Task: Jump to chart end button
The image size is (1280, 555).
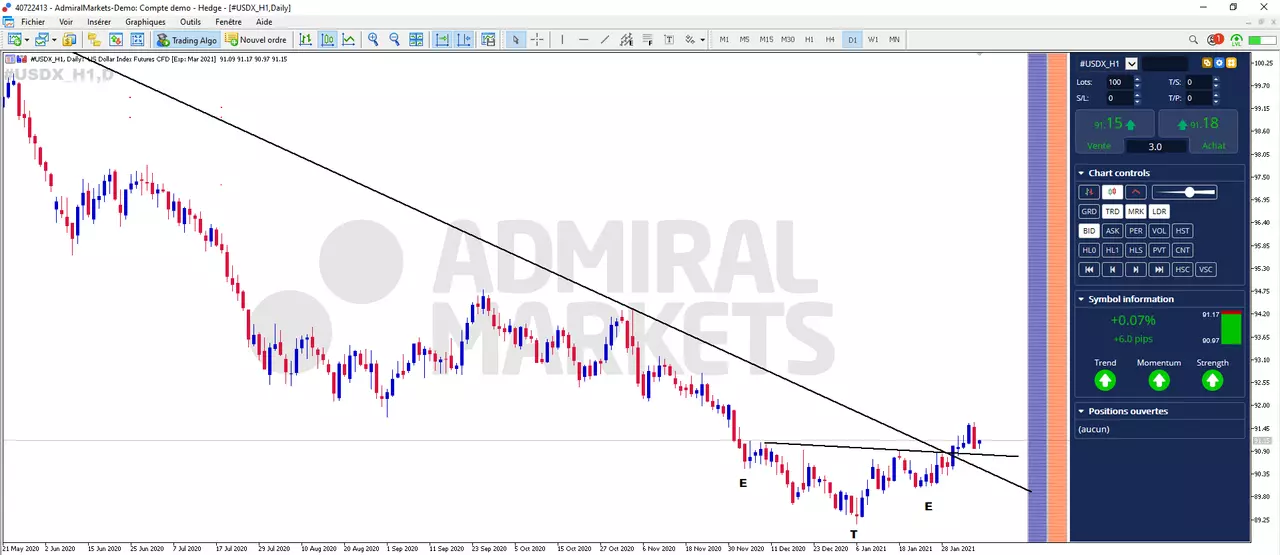Action: [x=1159, y=269]
